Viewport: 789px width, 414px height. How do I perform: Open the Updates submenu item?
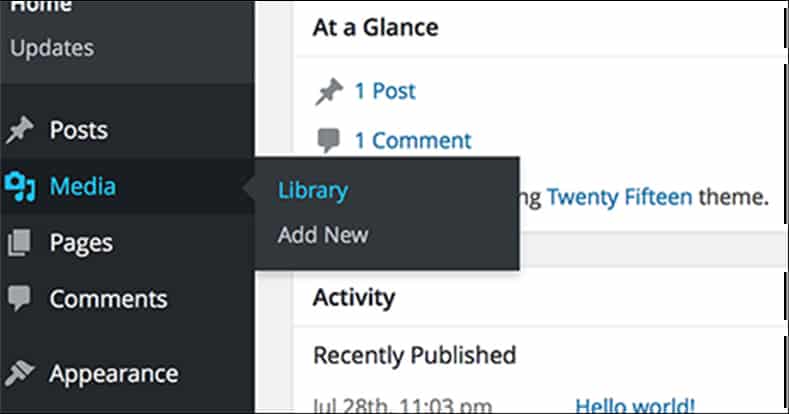52,48
